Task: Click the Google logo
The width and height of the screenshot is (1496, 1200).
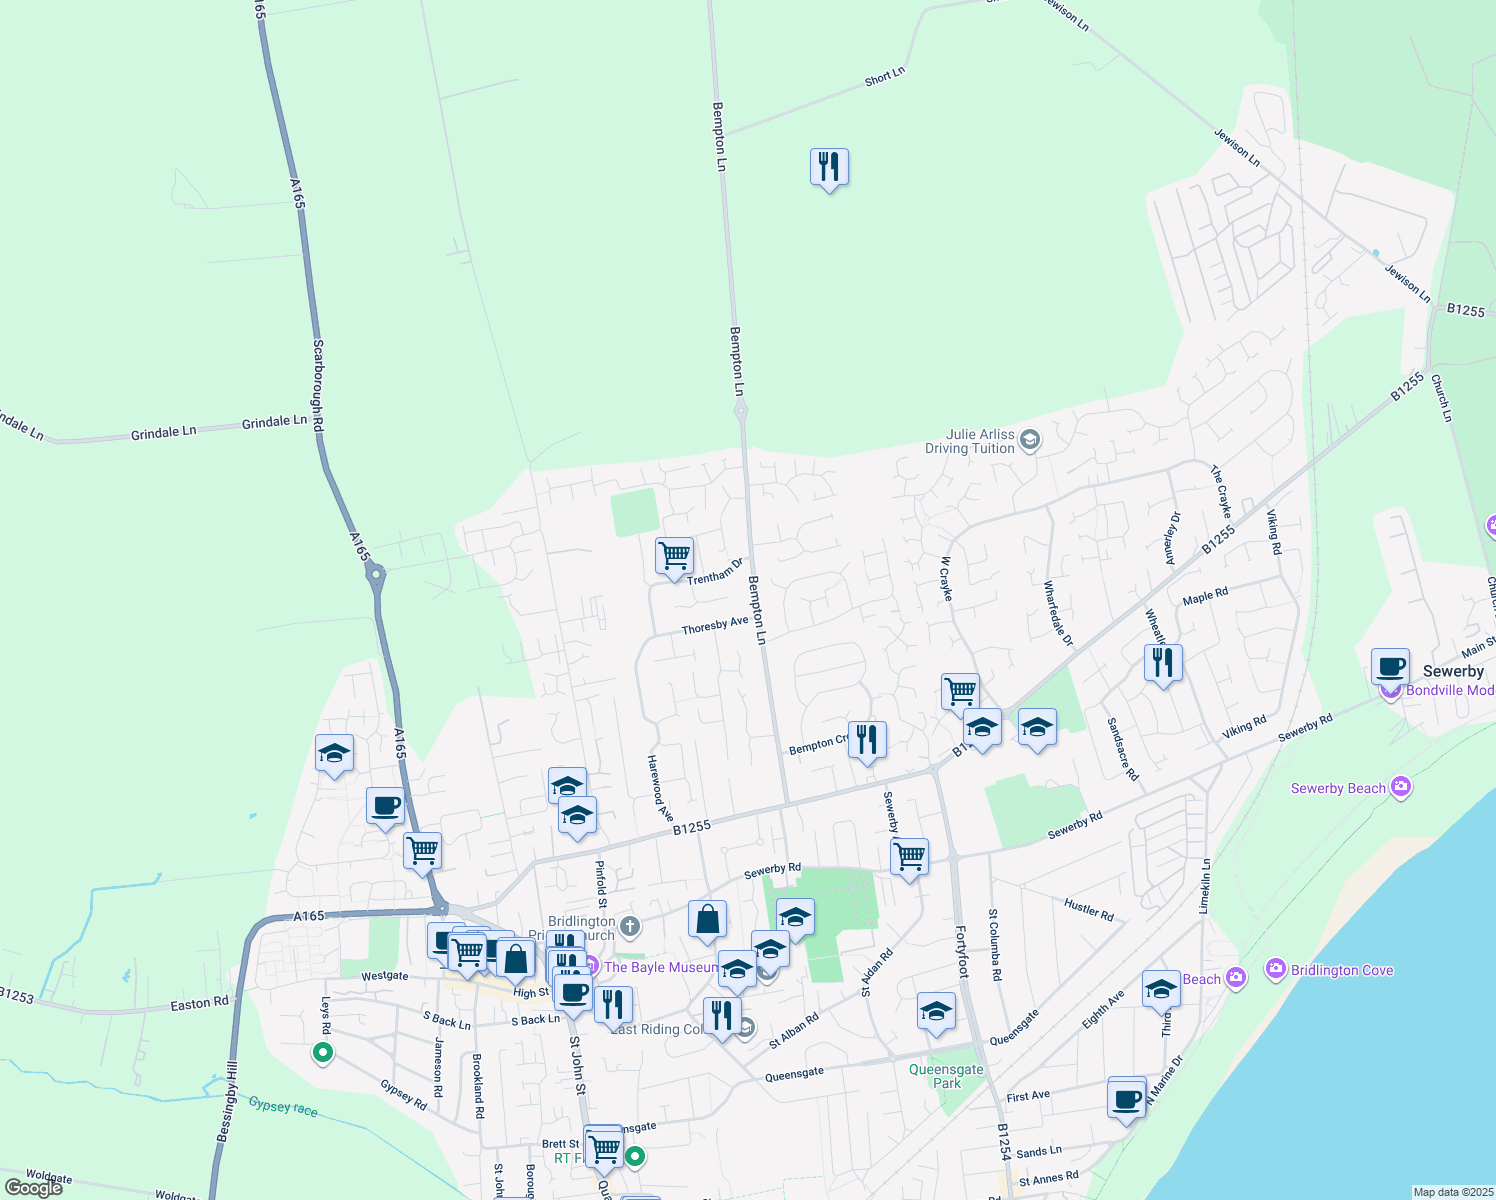Action: click(33, 1186)
